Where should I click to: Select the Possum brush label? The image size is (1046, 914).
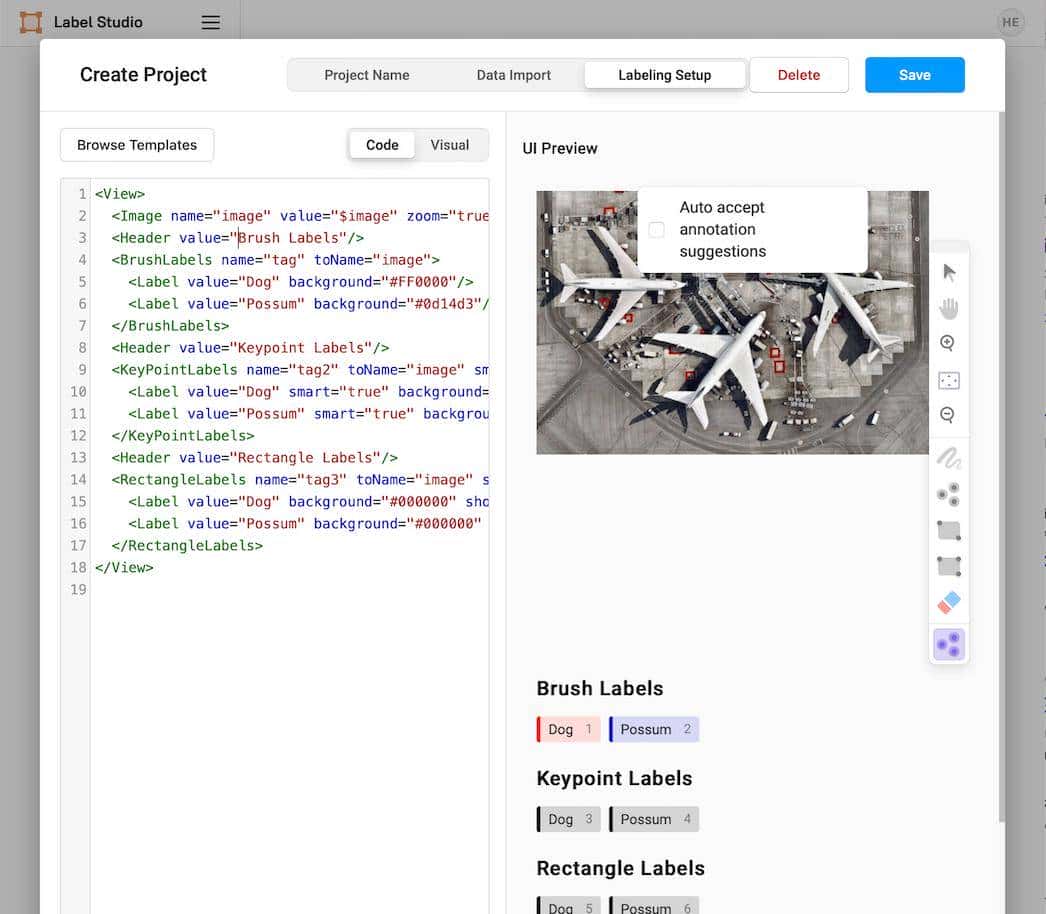[654, 729]
